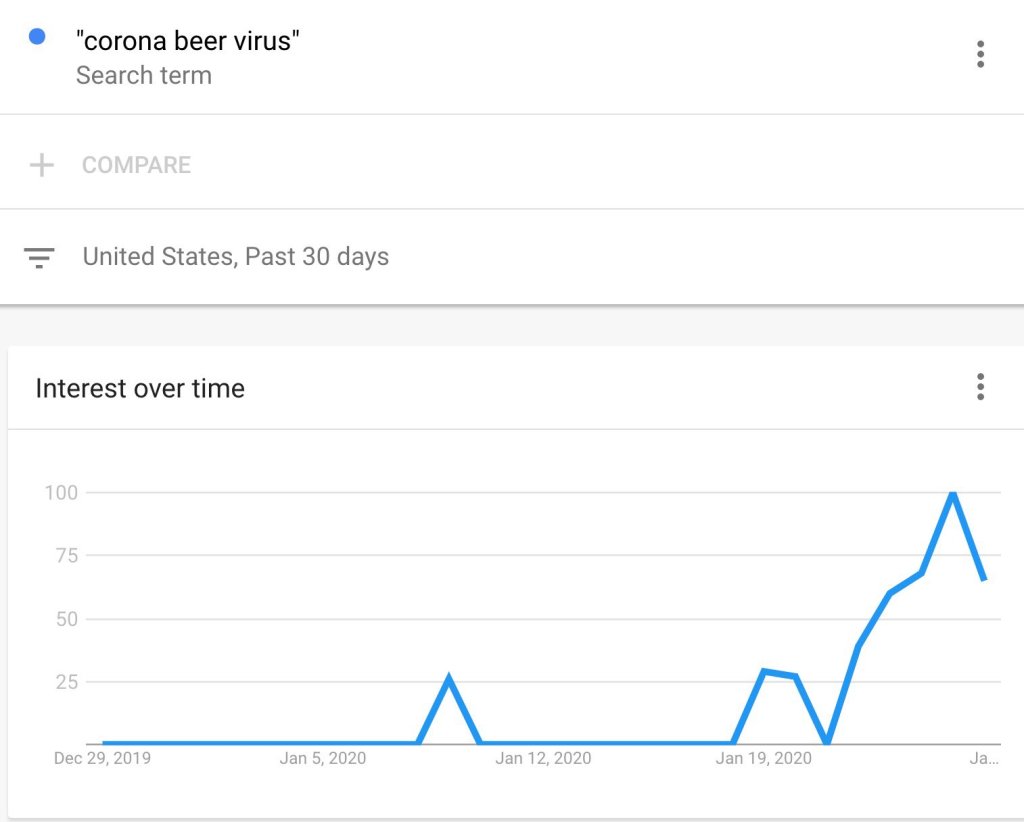
Task: Click the COMPARE label
Action: click(136, 165)
